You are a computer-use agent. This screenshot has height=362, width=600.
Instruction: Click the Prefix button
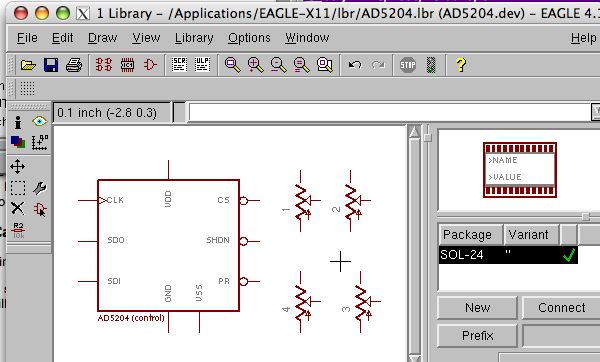pos(478,336)
